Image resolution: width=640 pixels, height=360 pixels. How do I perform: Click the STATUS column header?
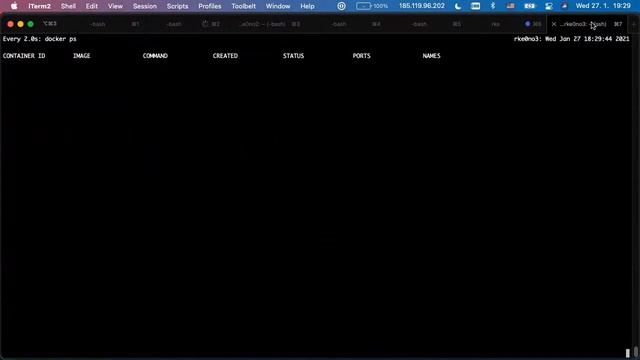[x=293, y=56]
